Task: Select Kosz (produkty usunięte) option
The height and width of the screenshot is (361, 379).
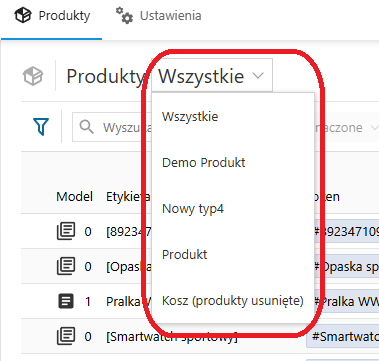Action: point(233,301)
